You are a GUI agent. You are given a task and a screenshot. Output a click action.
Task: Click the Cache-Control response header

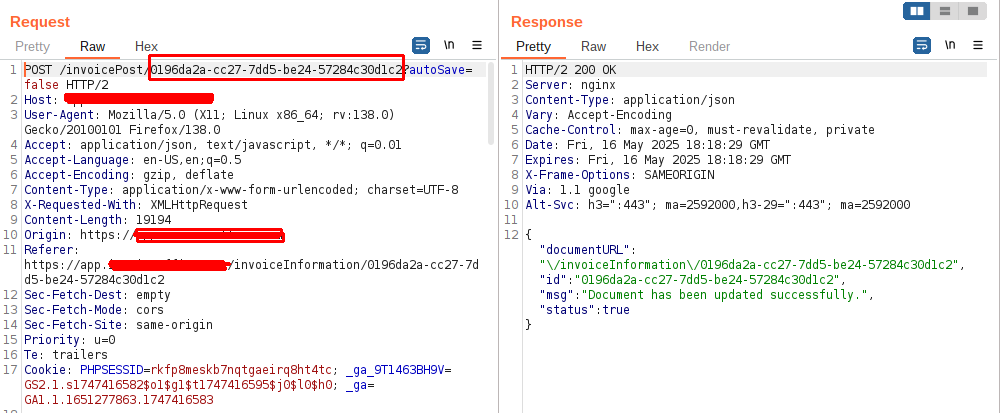[700, 130]
